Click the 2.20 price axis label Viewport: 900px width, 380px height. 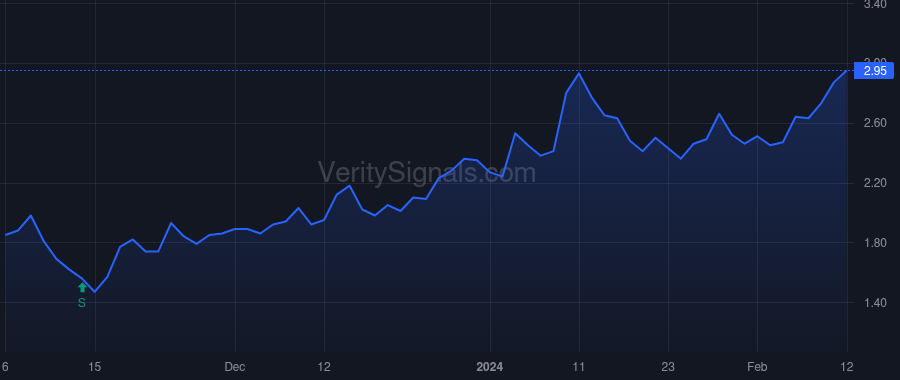pos(875,183)
